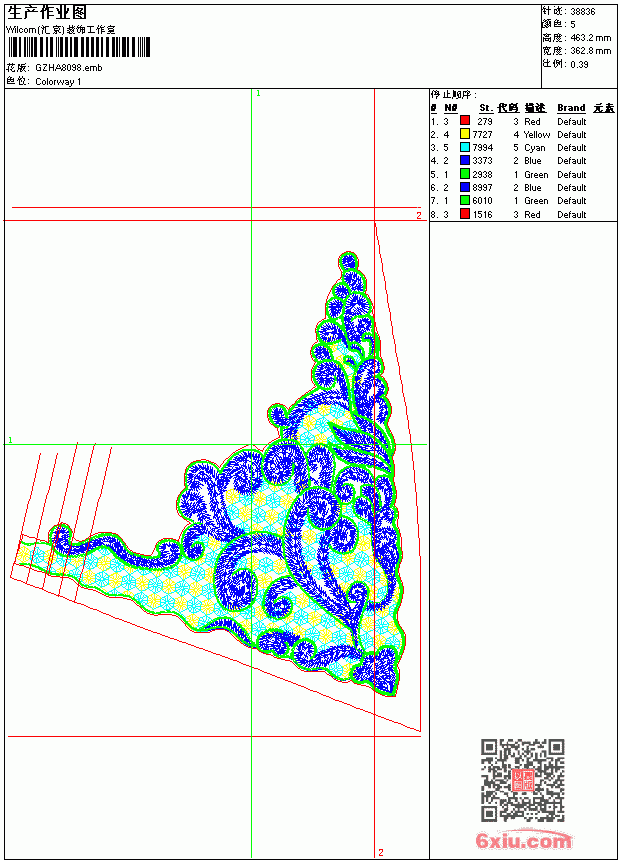620x860 pixels.
Task: Click the Yellow description in row 2
Action: pos(537,134)
